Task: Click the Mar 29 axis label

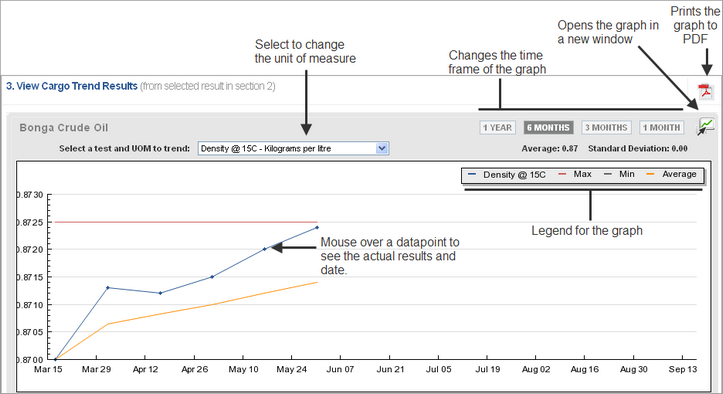Action: (x=96, y=370)
